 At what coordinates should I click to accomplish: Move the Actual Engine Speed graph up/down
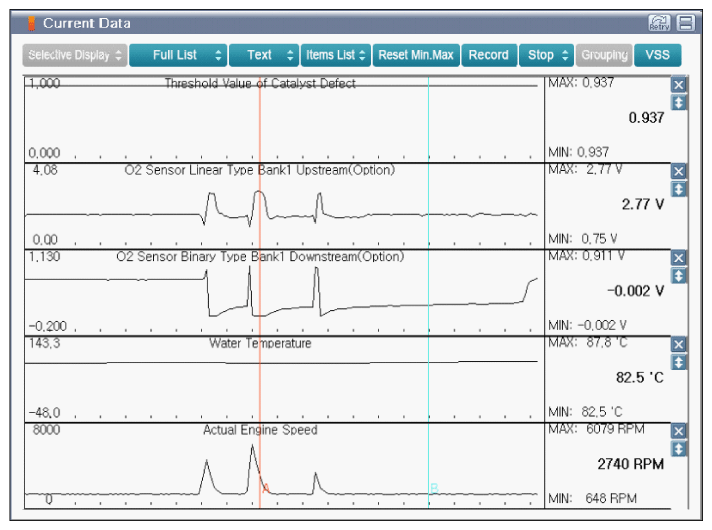pyautogui.click(x=678, y=449)
